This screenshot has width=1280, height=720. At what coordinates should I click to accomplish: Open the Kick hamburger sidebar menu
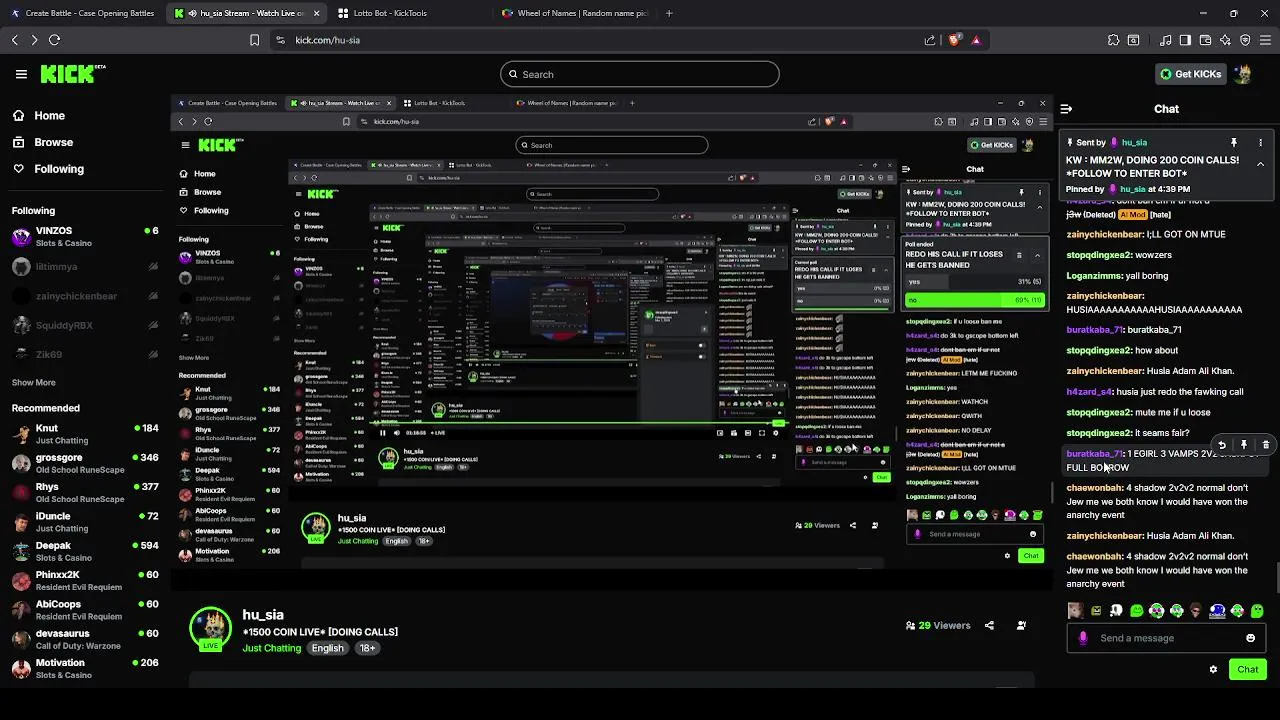click(21, 74)
